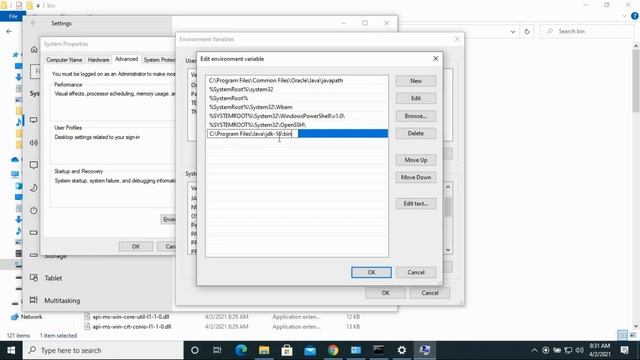640x360 pixels.
Task: Refresh the File Explorer address bar
Action: coord(527,31)
